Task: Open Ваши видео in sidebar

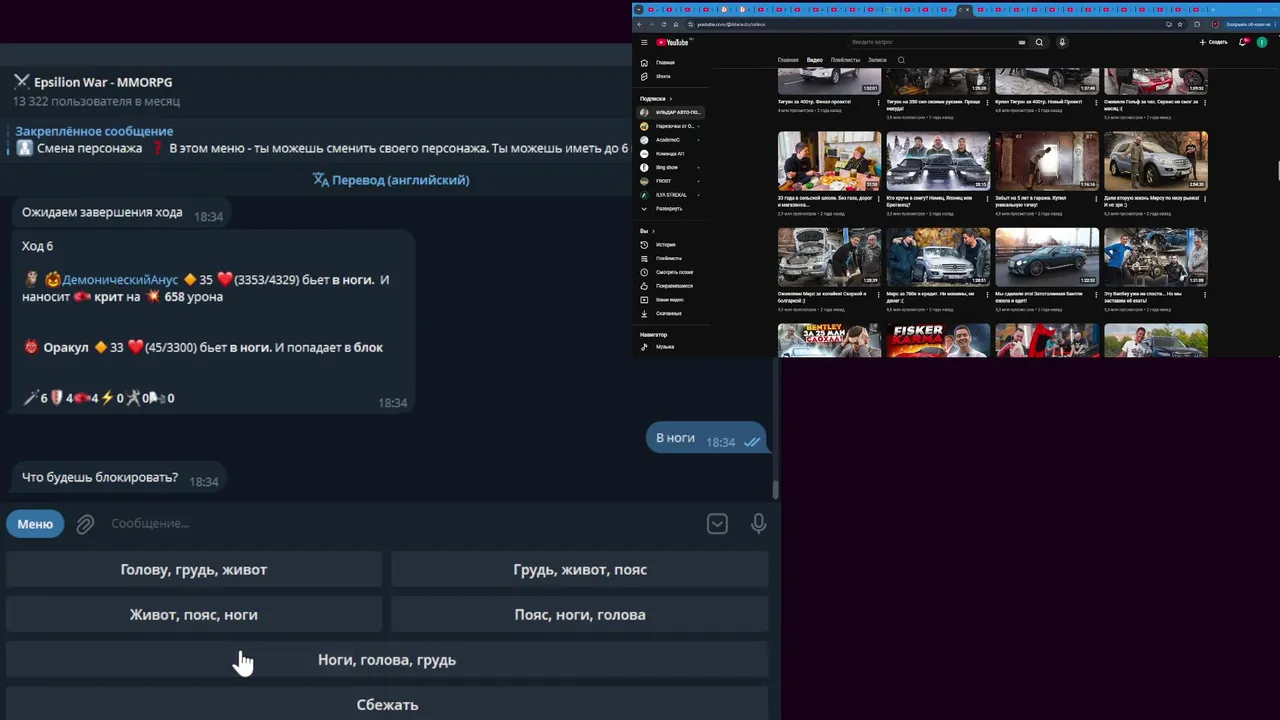Action: coord(672,300)
